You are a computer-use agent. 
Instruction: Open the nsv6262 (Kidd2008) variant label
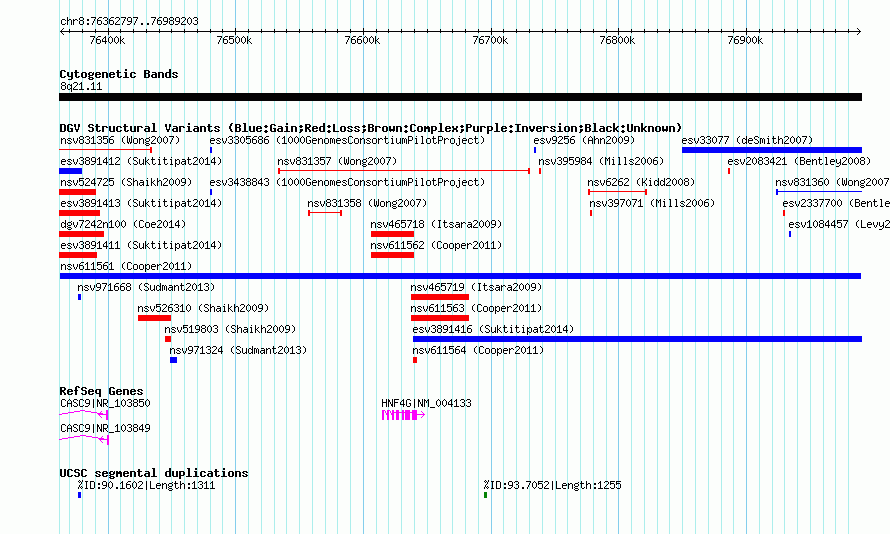click(641, 182)
